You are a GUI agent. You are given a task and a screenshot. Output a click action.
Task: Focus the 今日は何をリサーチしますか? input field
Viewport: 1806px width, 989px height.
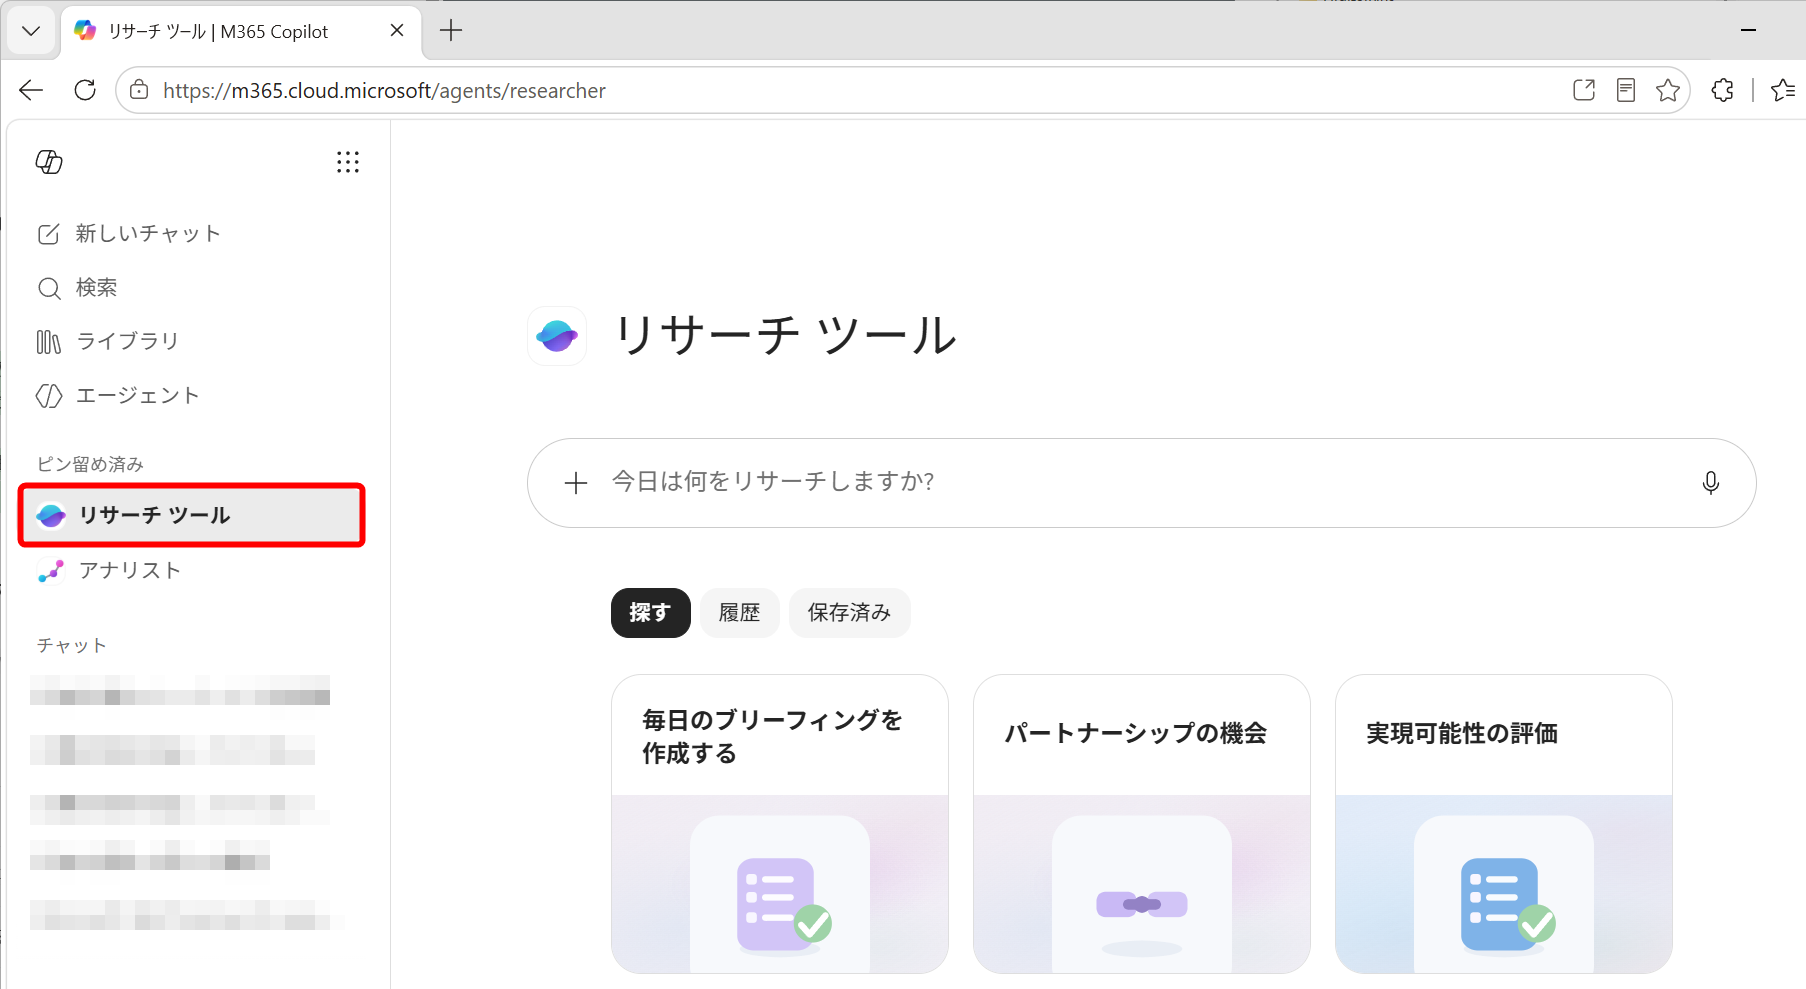[x=1141, y=482]
